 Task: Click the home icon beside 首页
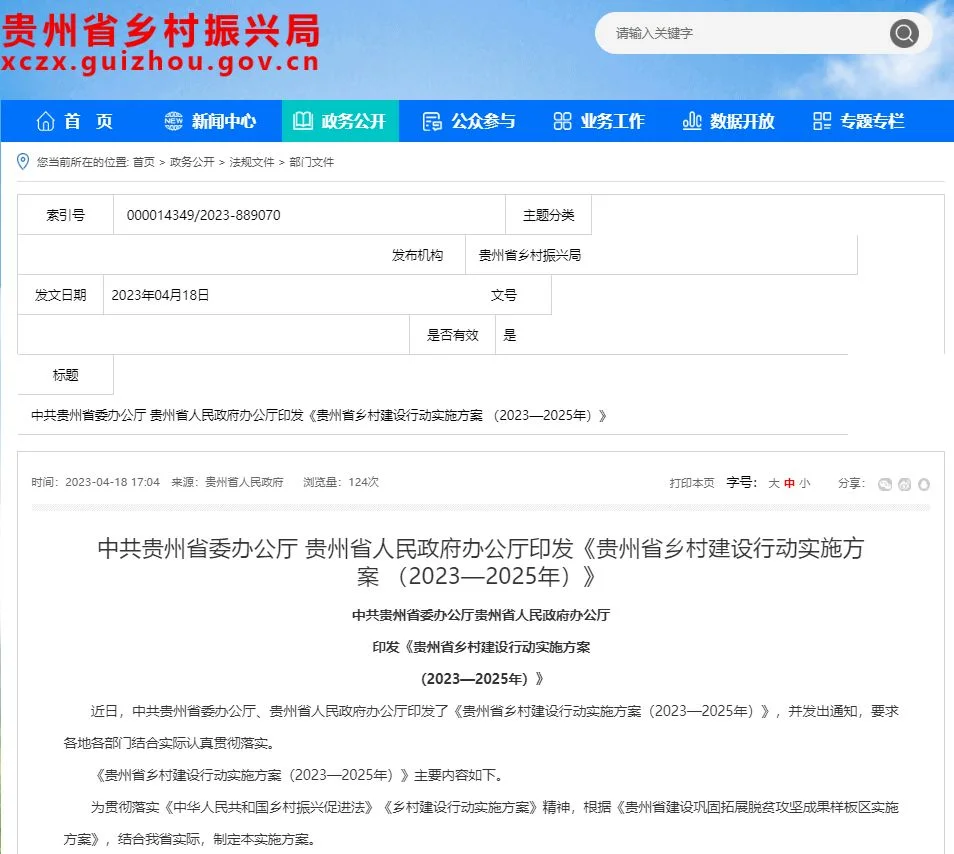point(45,121)
